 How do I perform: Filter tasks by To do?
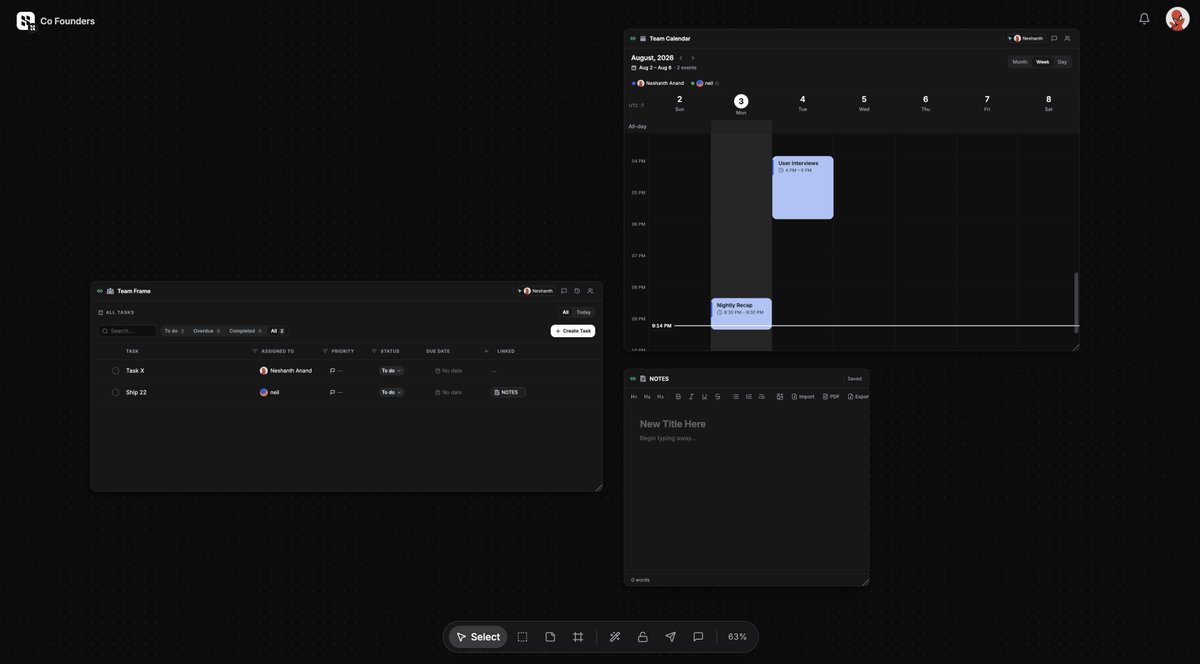[x=174, y=331]
